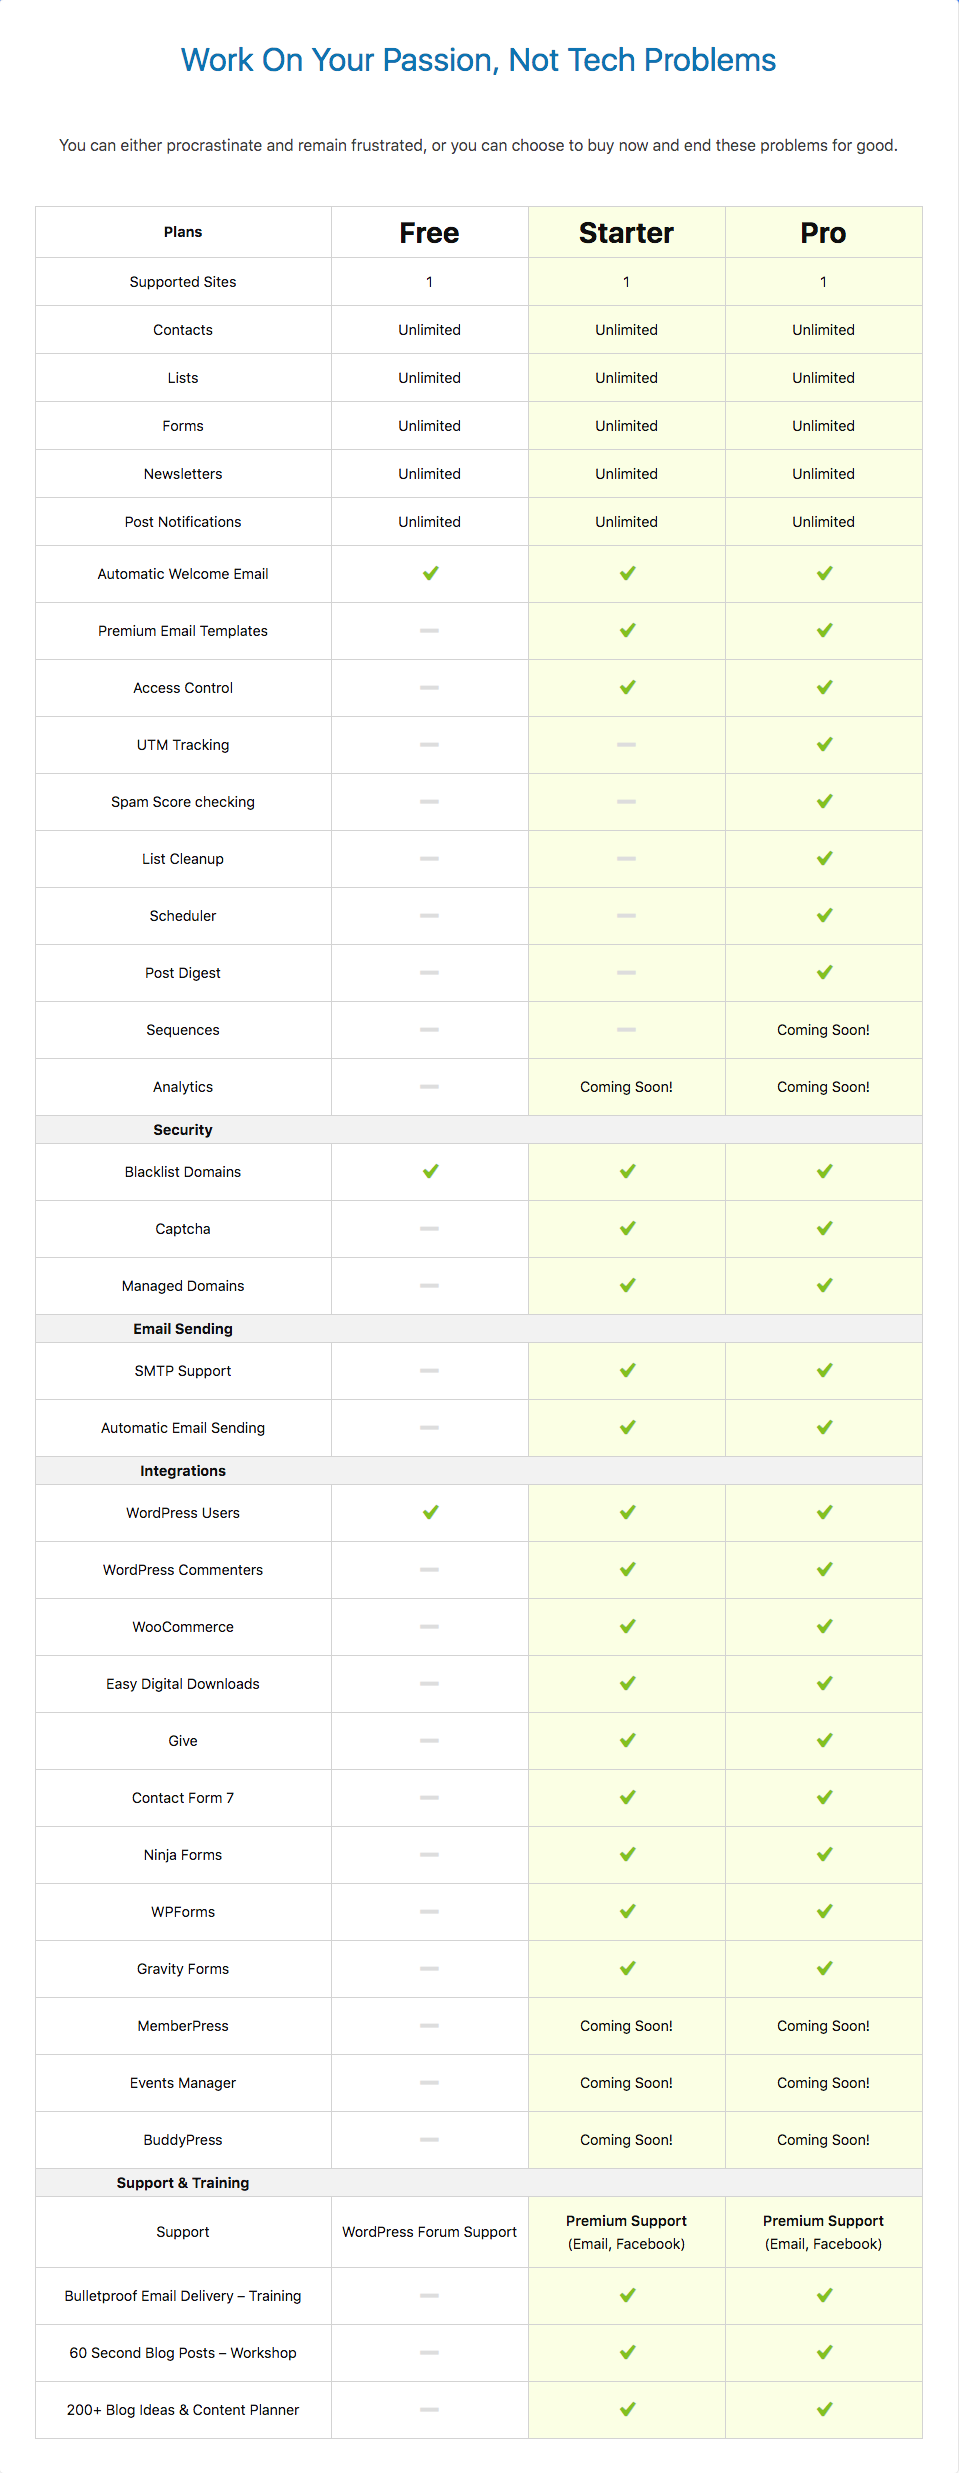Click Pro's Coming Soon for Sequences
The width and height of the screenshot is (959, 2473).
coord(824,1030)
